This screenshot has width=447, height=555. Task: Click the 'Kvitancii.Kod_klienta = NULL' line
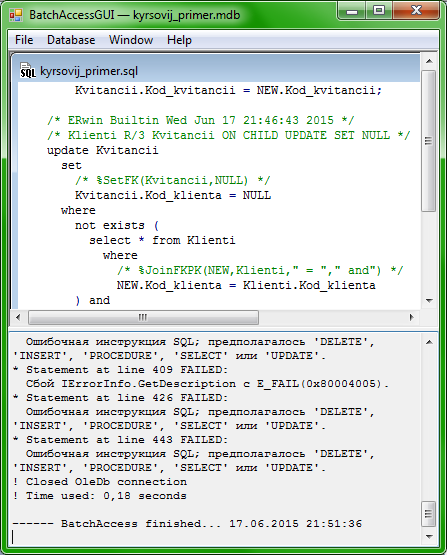[x=173, y=195]
